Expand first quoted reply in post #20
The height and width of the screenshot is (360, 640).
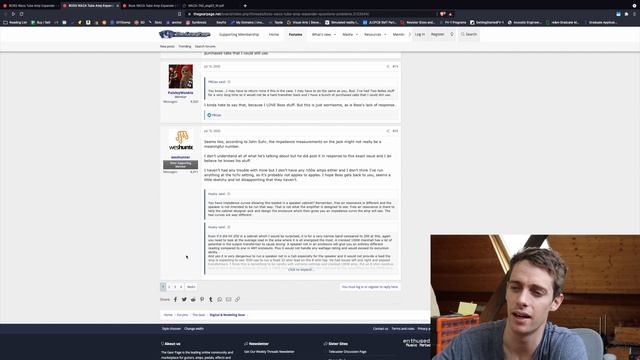click(x=229, y=194)
